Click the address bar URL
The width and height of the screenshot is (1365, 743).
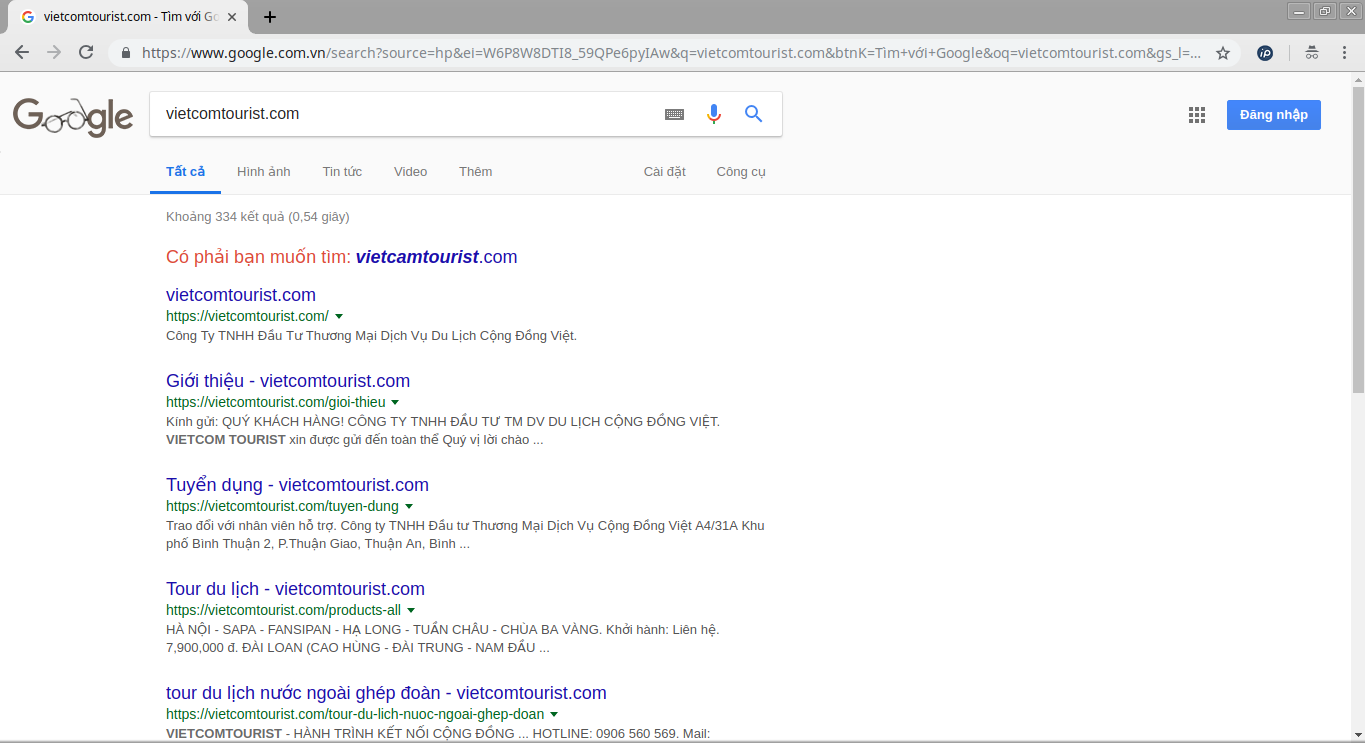click(671, 53)
